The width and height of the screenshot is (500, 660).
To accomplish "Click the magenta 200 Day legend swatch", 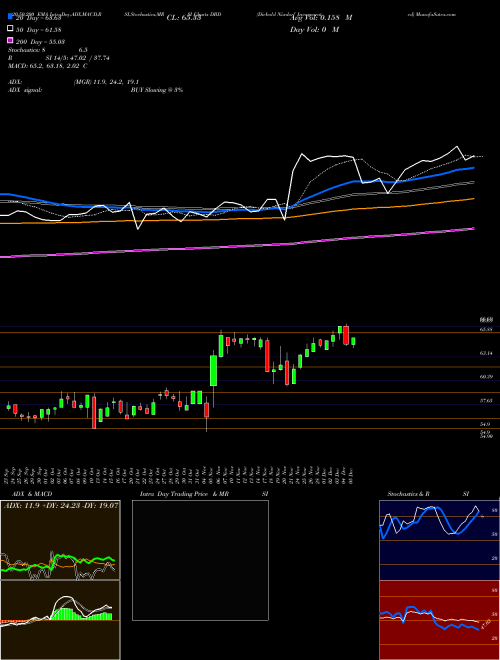I will coord(10,40).
